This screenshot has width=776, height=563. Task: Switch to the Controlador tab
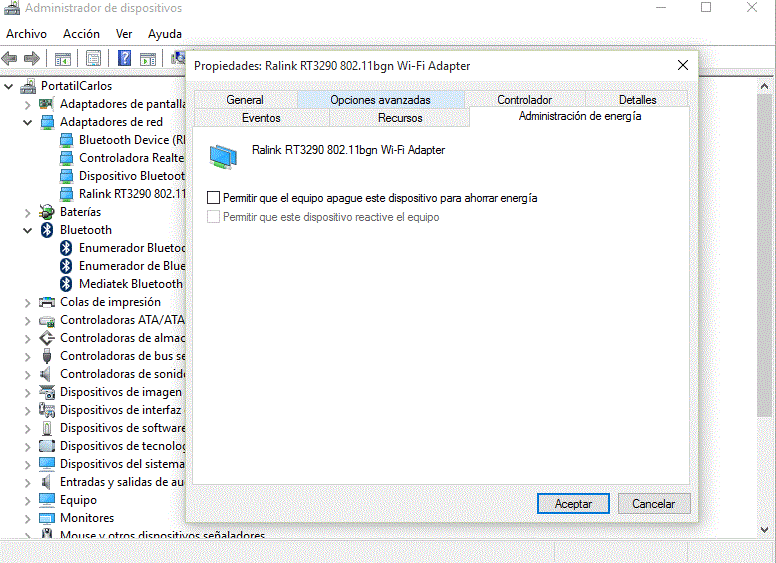point(525,99)
